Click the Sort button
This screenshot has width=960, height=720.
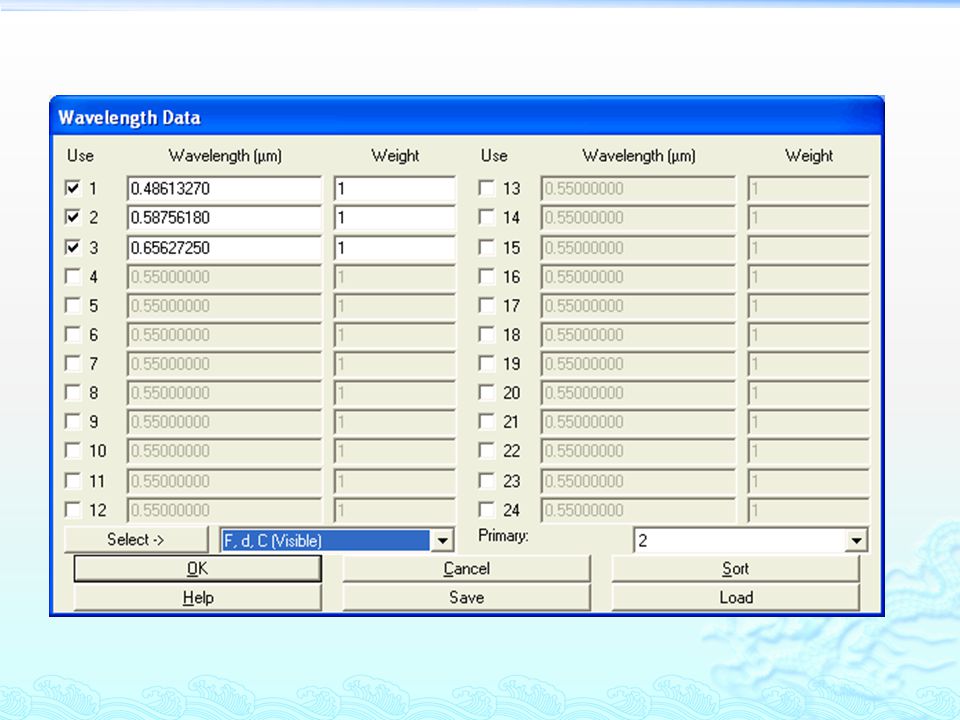735,569
